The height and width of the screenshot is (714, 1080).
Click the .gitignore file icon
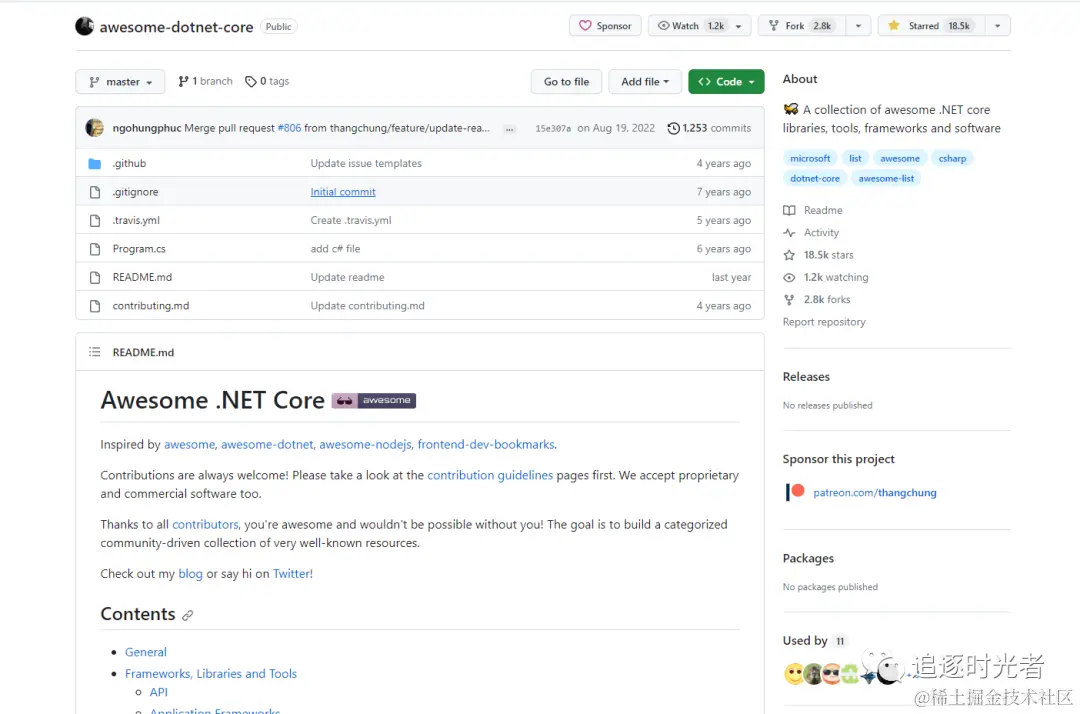point(95,192)
